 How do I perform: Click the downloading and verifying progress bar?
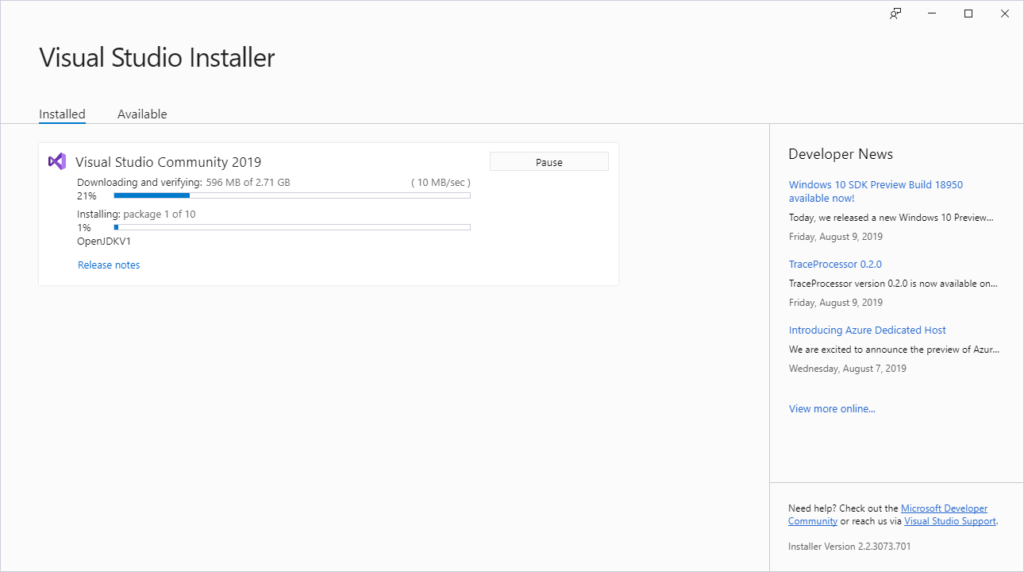click(x=292, y=195)
